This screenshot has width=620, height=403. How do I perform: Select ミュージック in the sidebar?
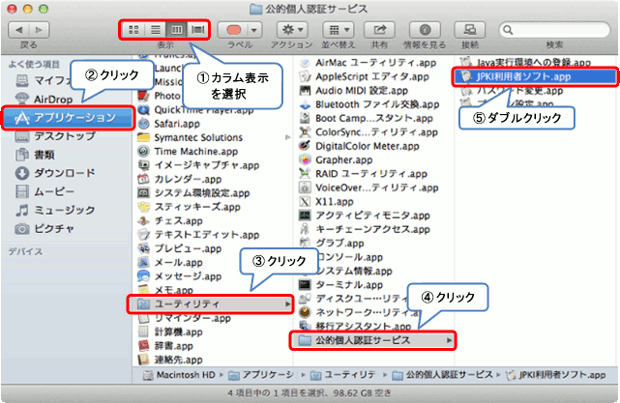[x=55, y=210]
